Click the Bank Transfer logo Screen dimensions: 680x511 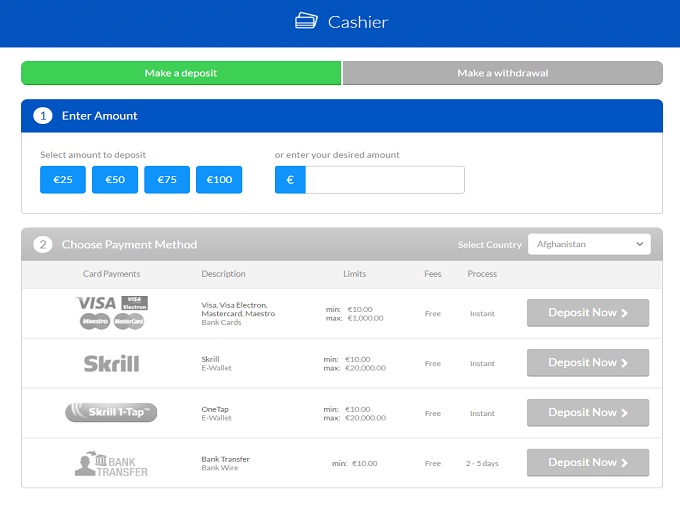111,463
